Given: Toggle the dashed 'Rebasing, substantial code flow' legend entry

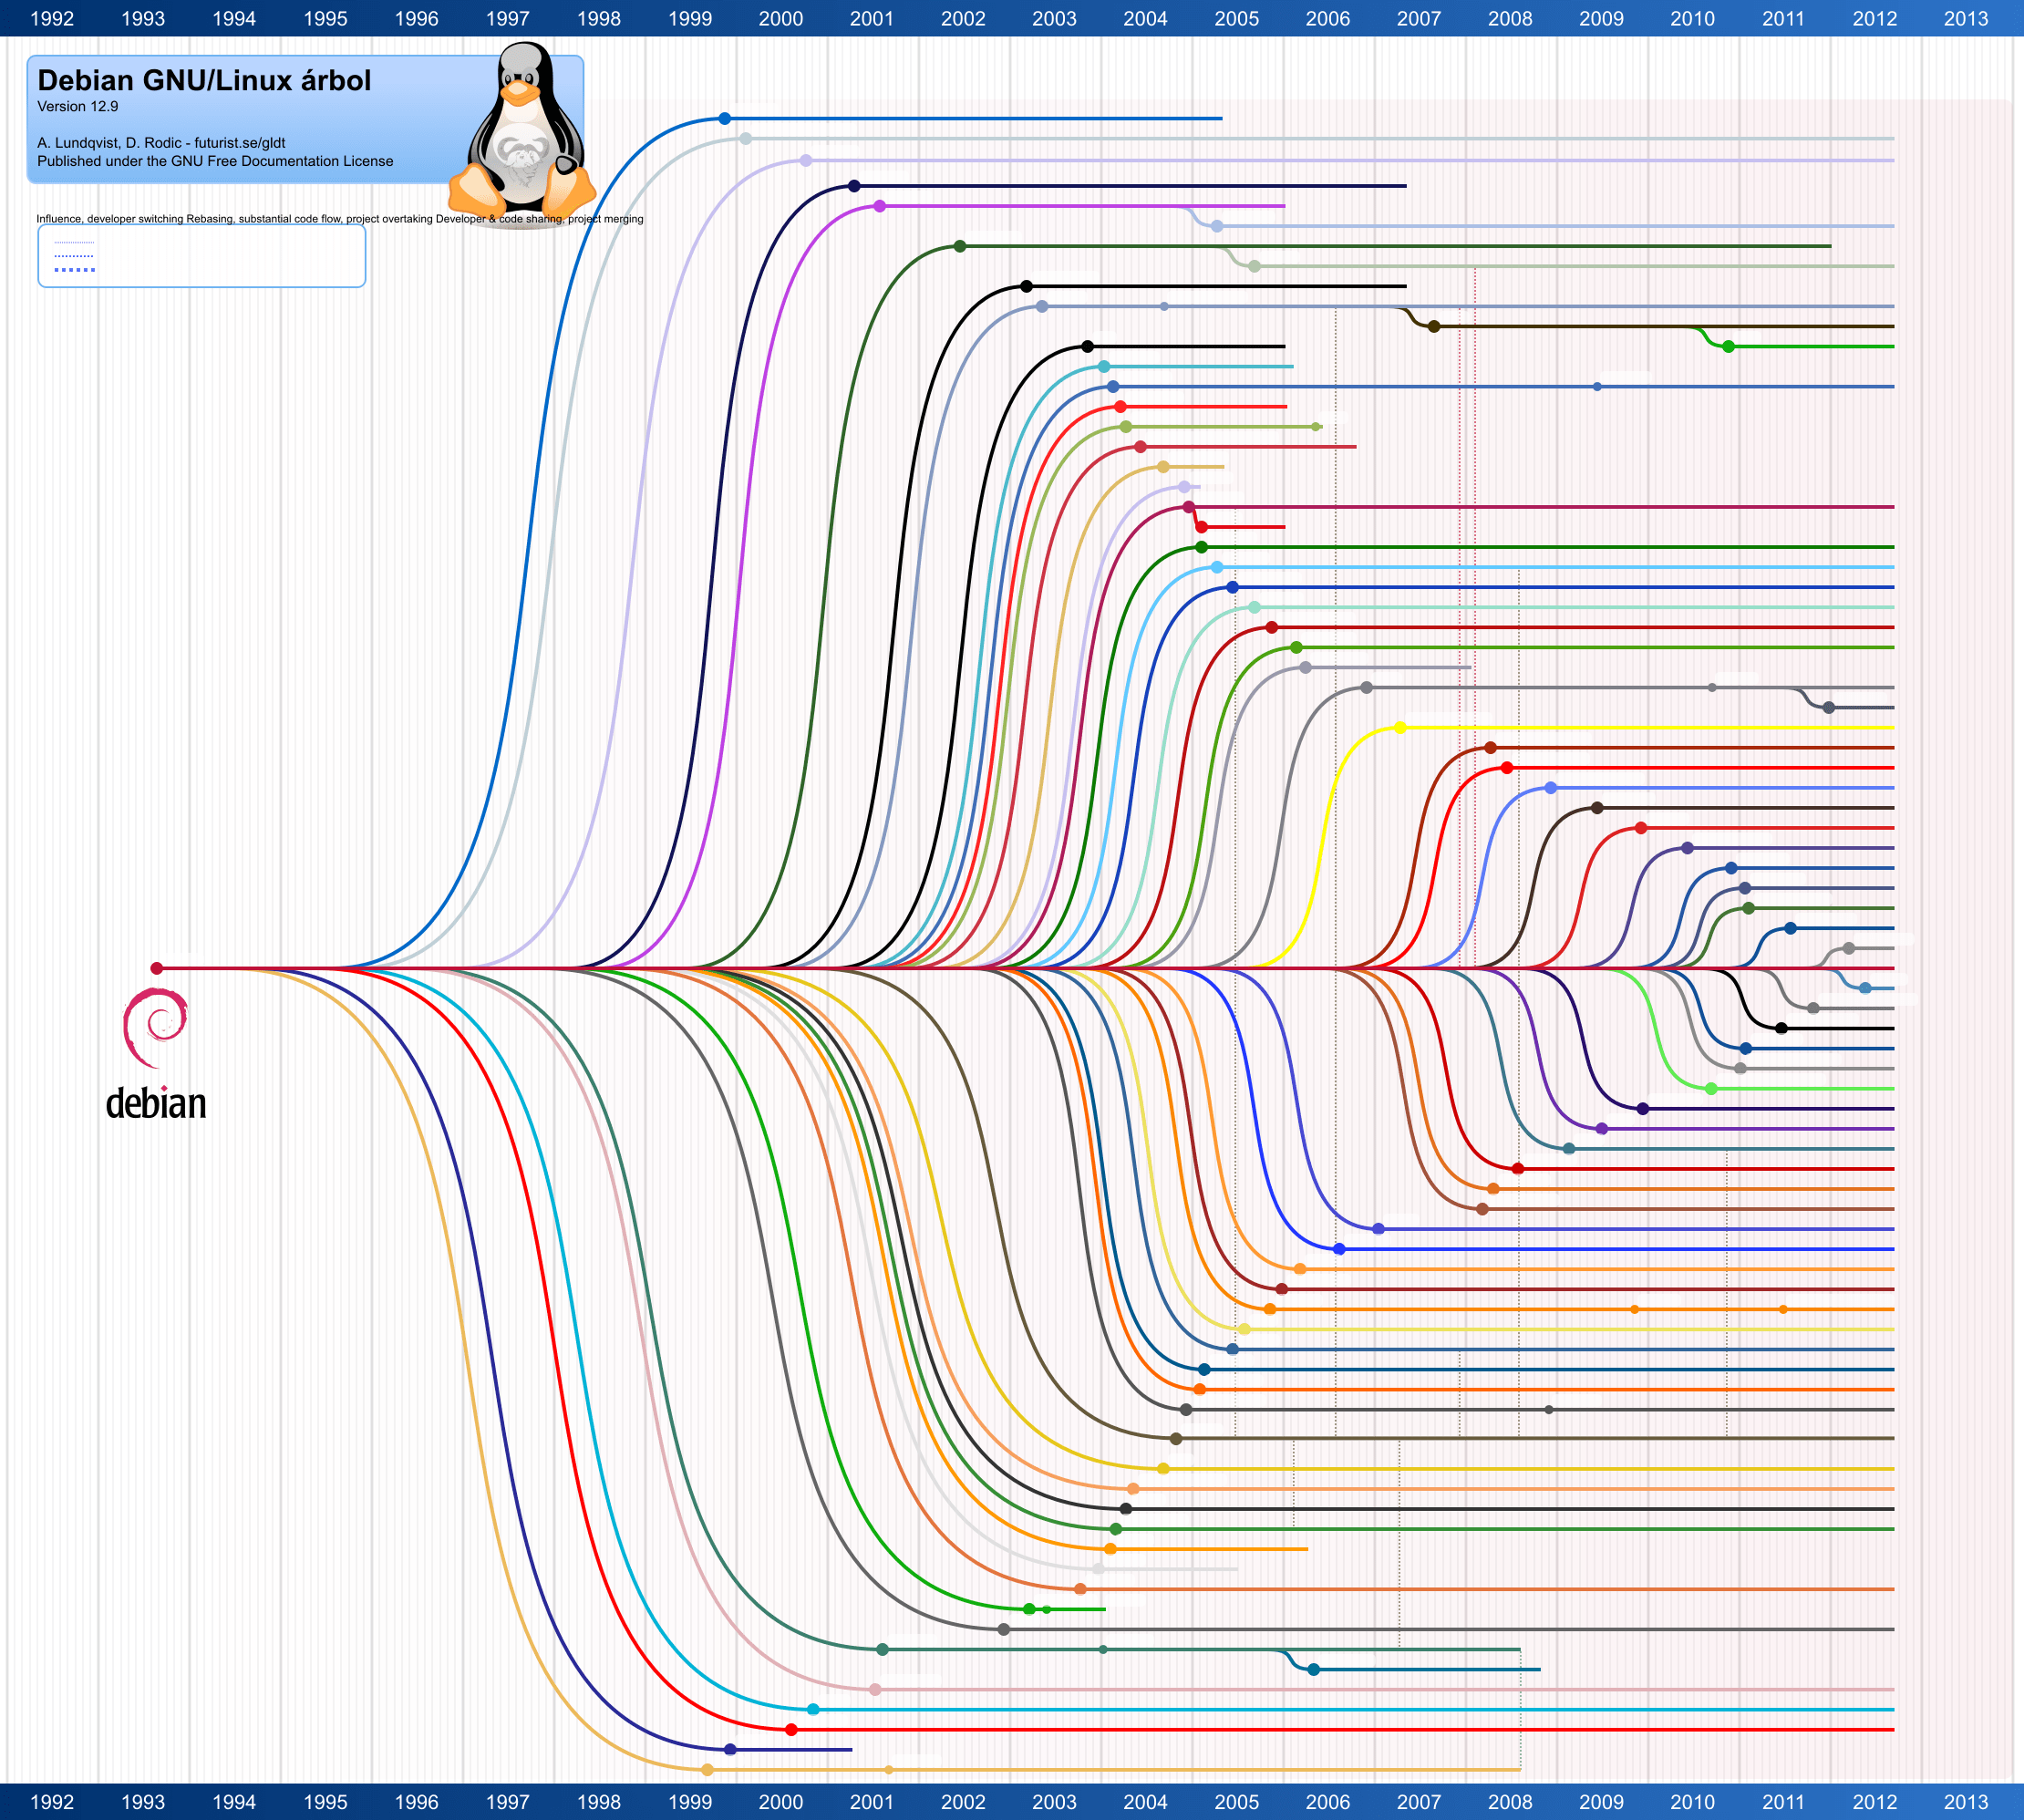Looking at the screenshot, I should point(75,255).
